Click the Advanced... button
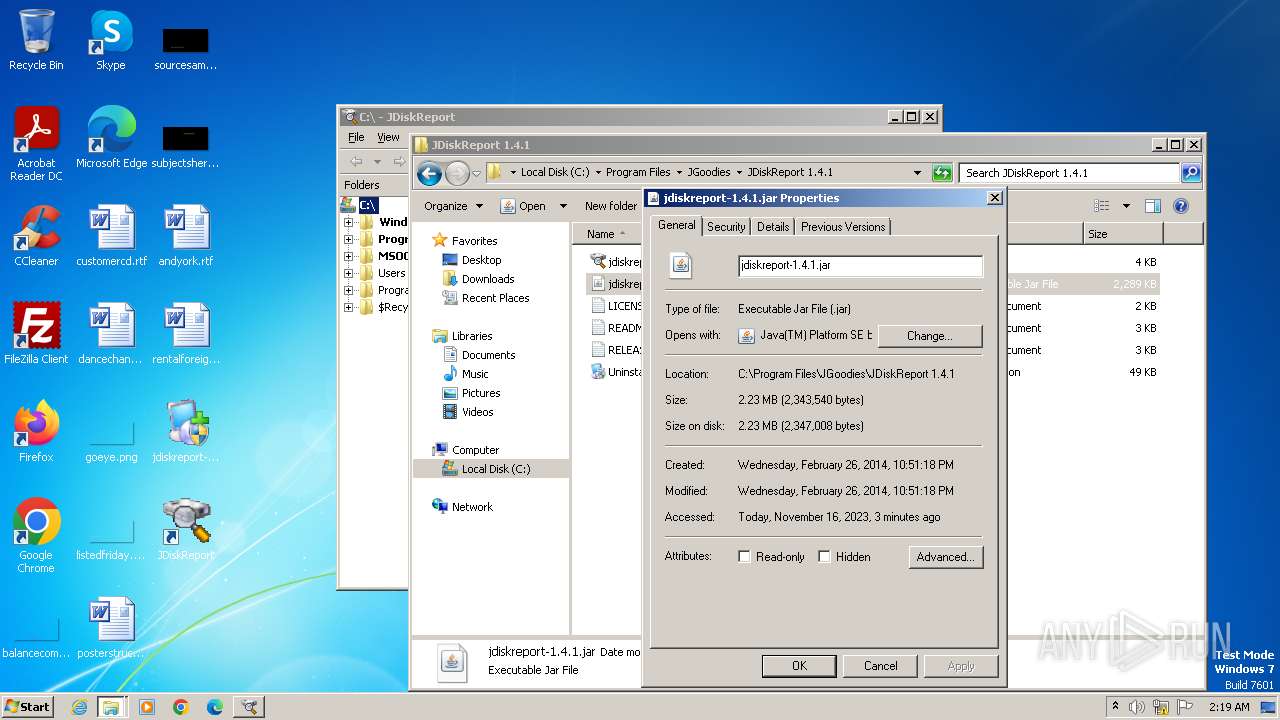Viewport: 1280px width, 720px height. pos(945,557)
